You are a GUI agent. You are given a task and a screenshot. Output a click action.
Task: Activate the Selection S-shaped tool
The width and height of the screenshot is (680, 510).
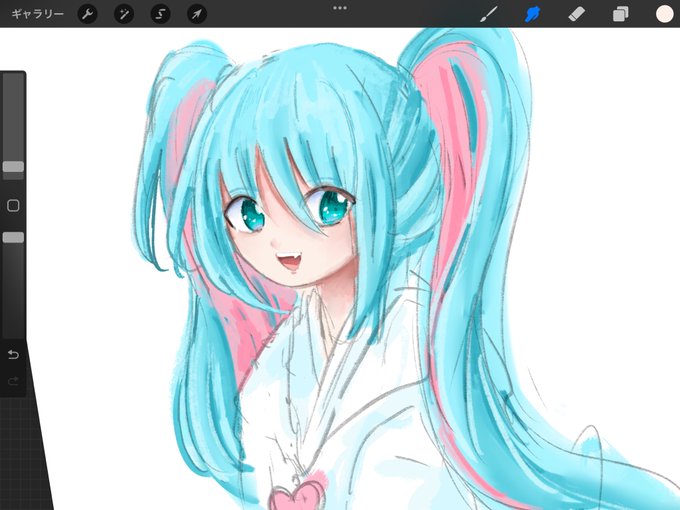[x=160, y=14]
